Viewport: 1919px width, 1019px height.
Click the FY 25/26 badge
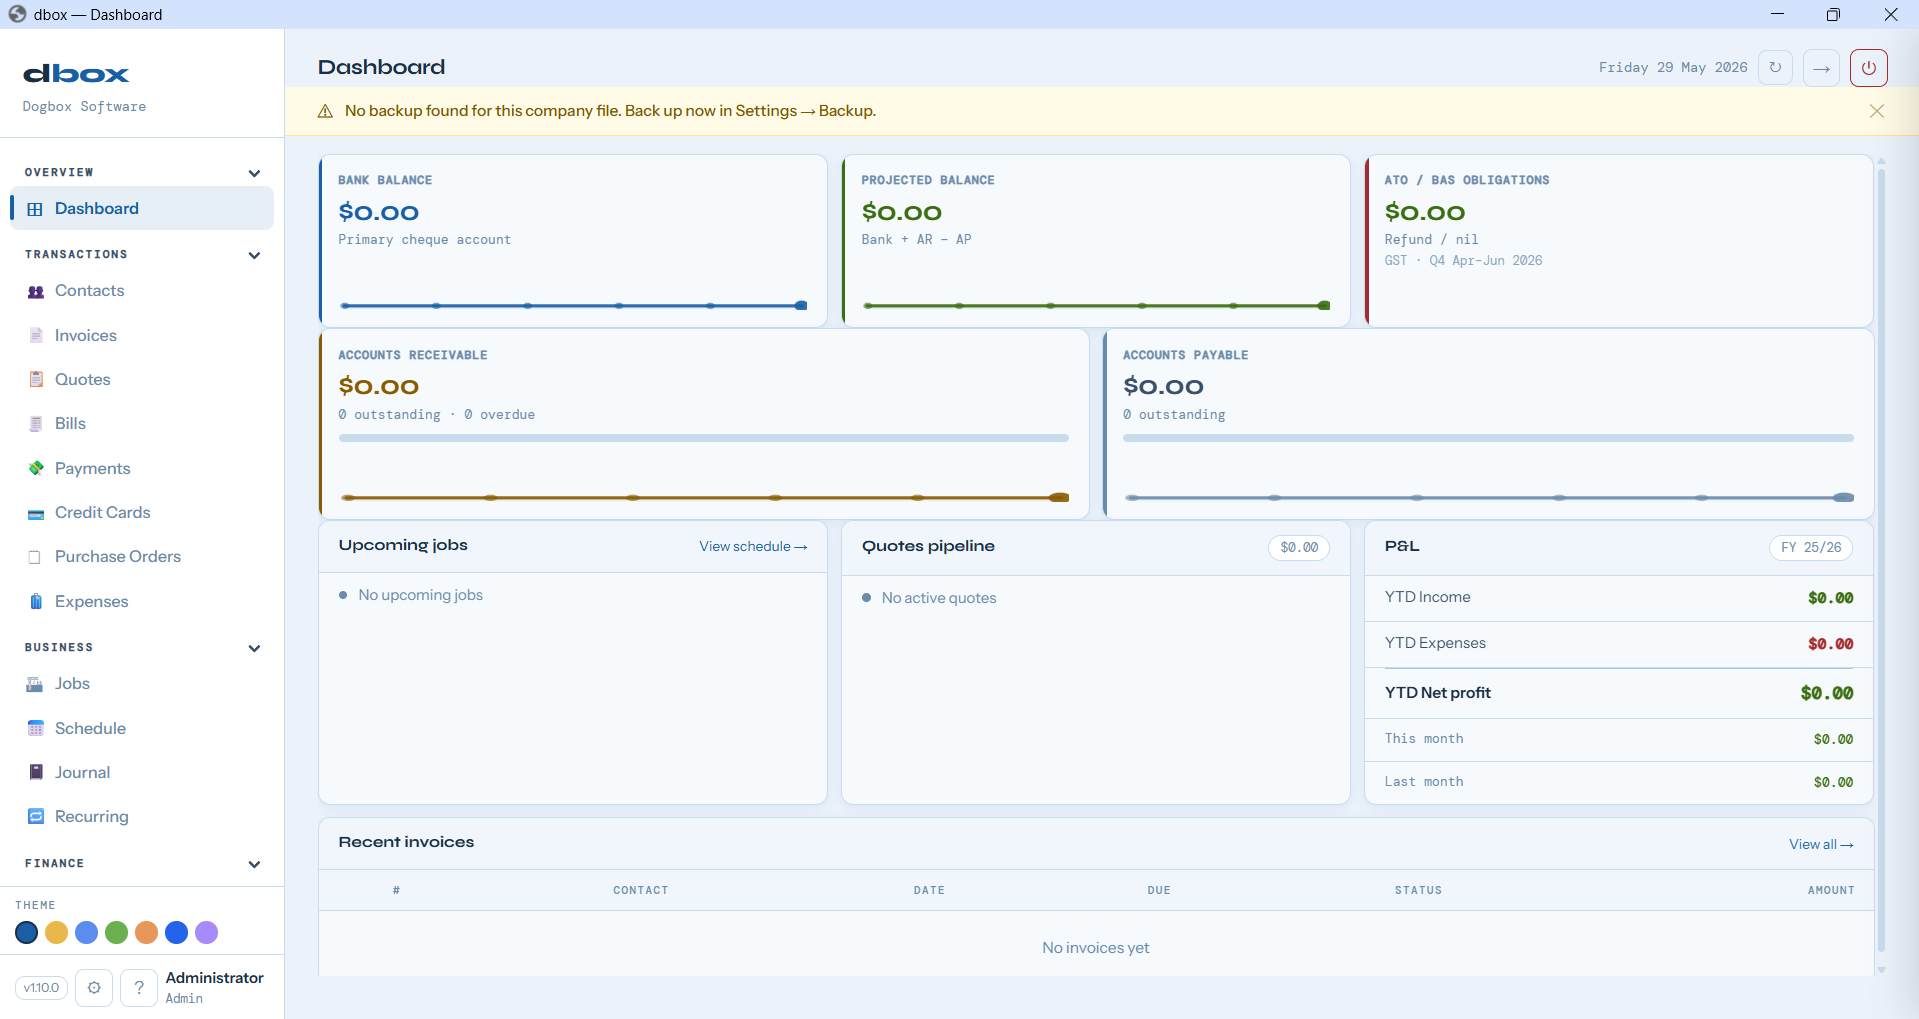click(1811, 548)
